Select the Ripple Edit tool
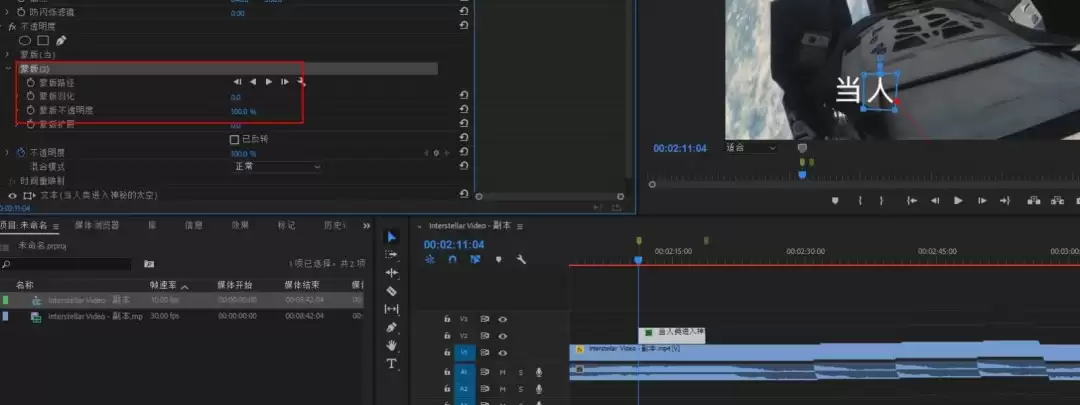The image size is (1080, 405). click(391, 273)
